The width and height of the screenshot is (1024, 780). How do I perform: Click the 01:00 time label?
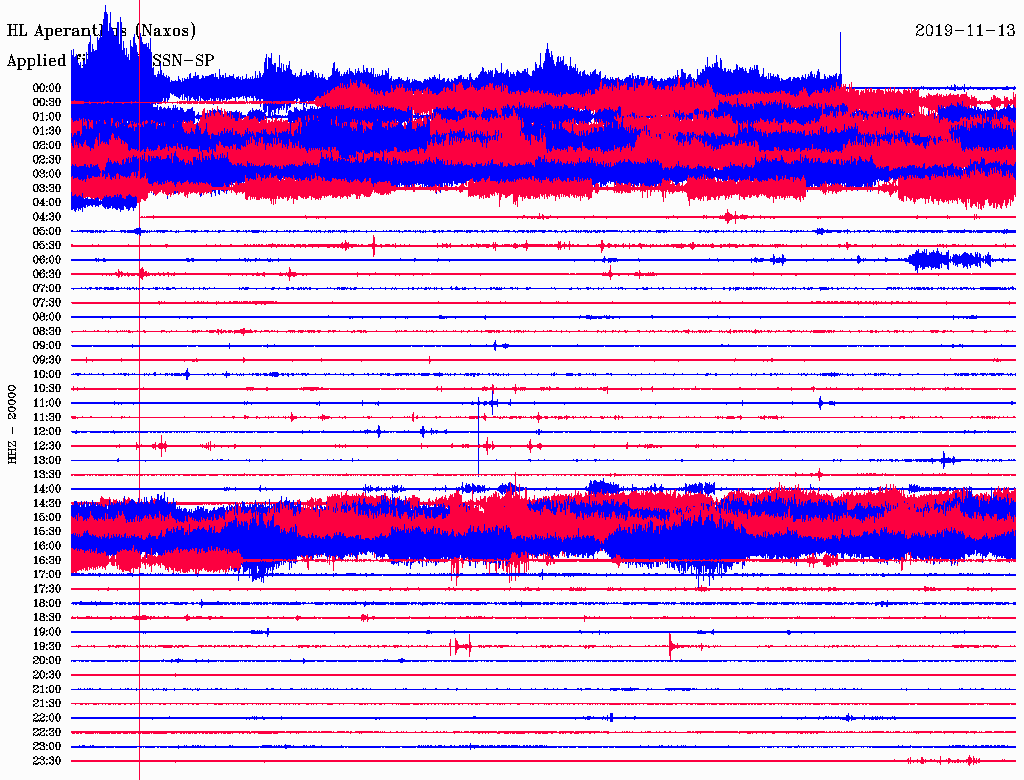47,117
